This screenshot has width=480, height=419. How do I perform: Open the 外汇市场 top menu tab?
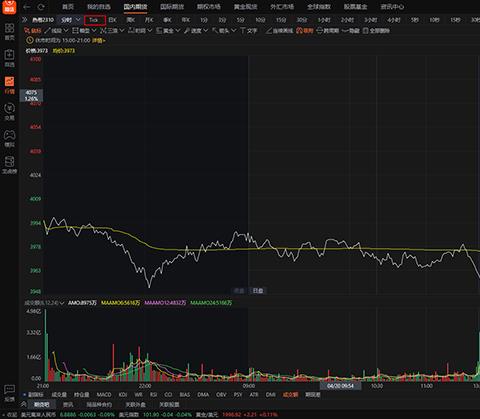point(282,7)
